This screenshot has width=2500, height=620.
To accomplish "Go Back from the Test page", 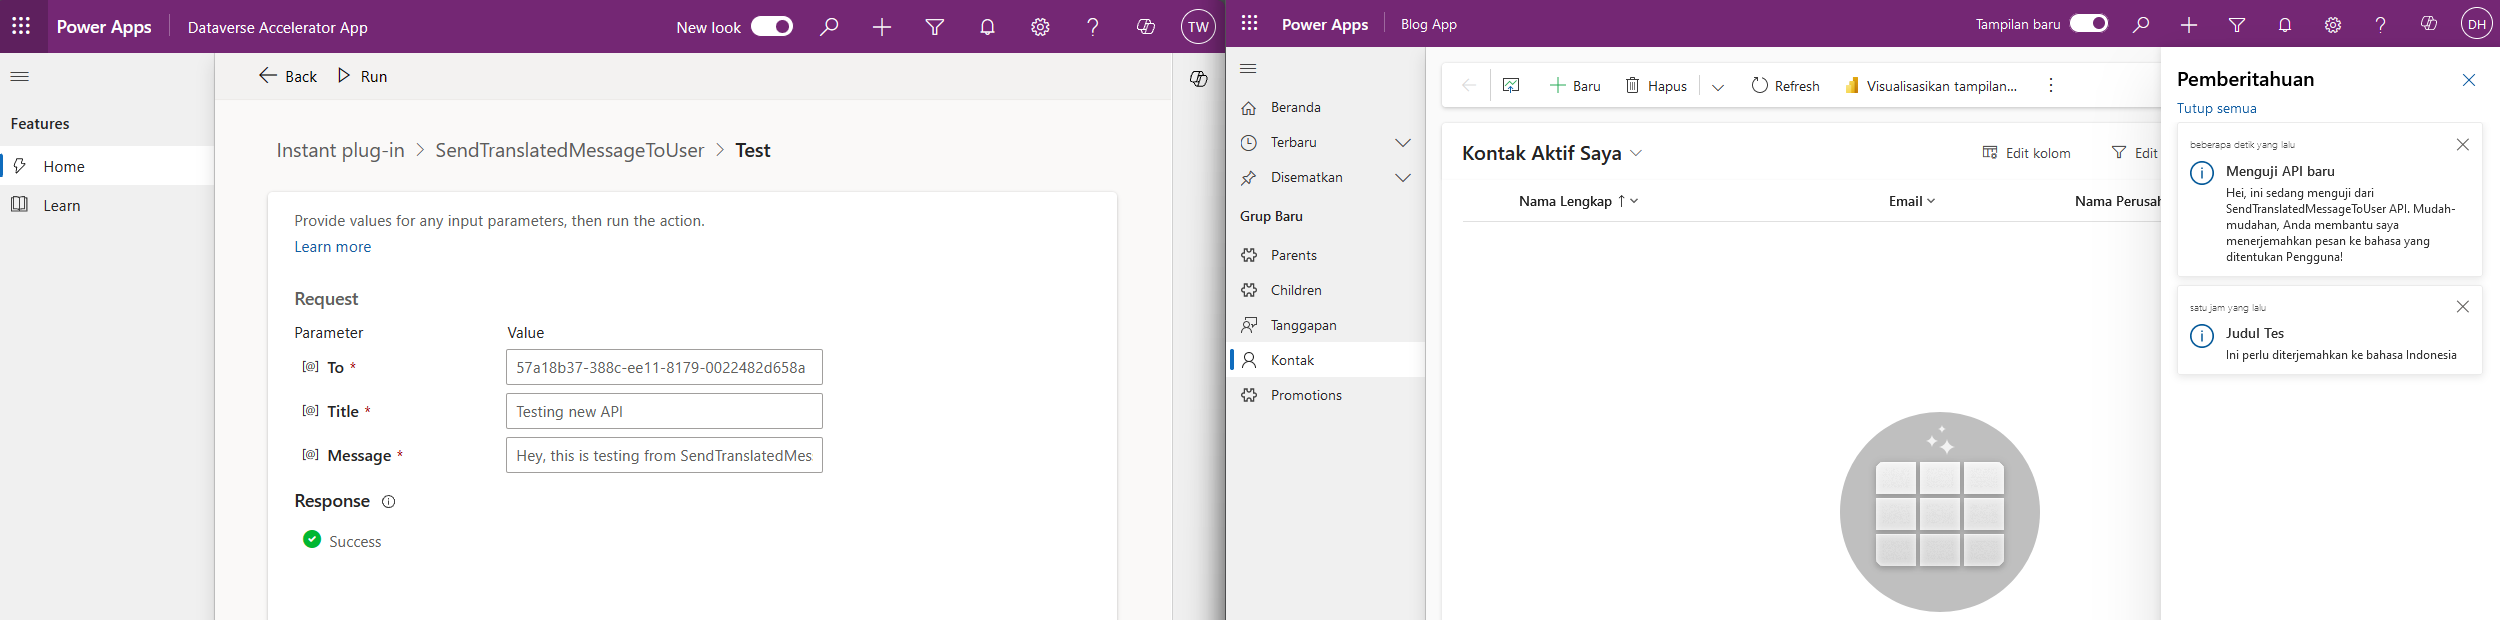I will 288,76.
